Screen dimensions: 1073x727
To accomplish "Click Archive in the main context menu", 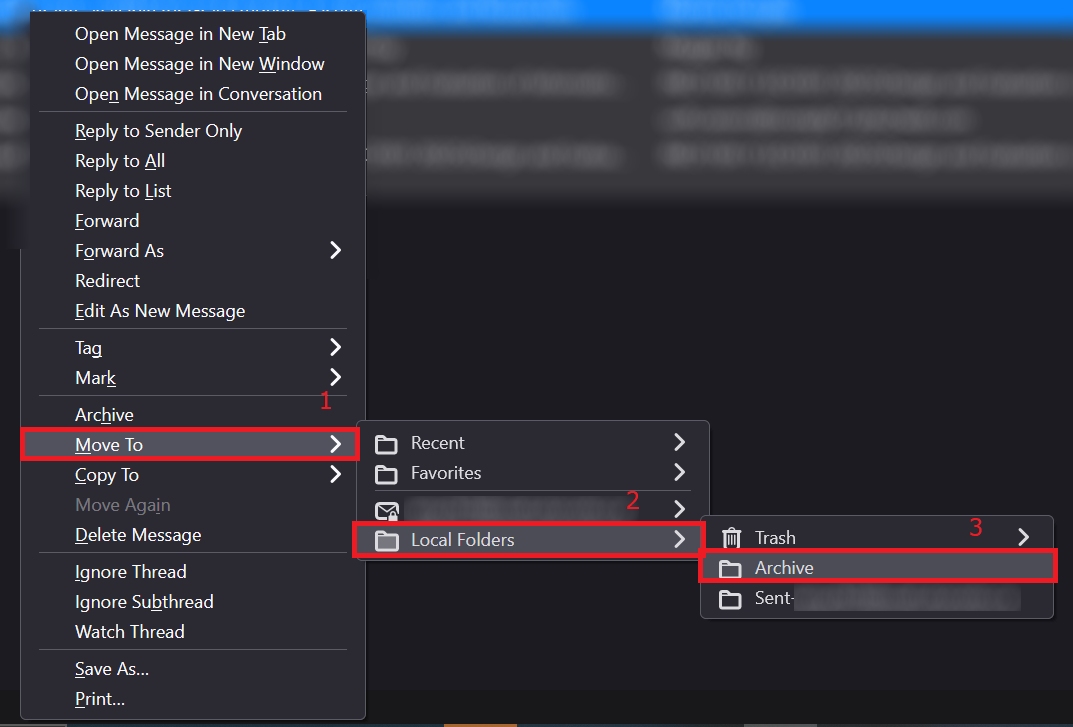I will (193, 415).
